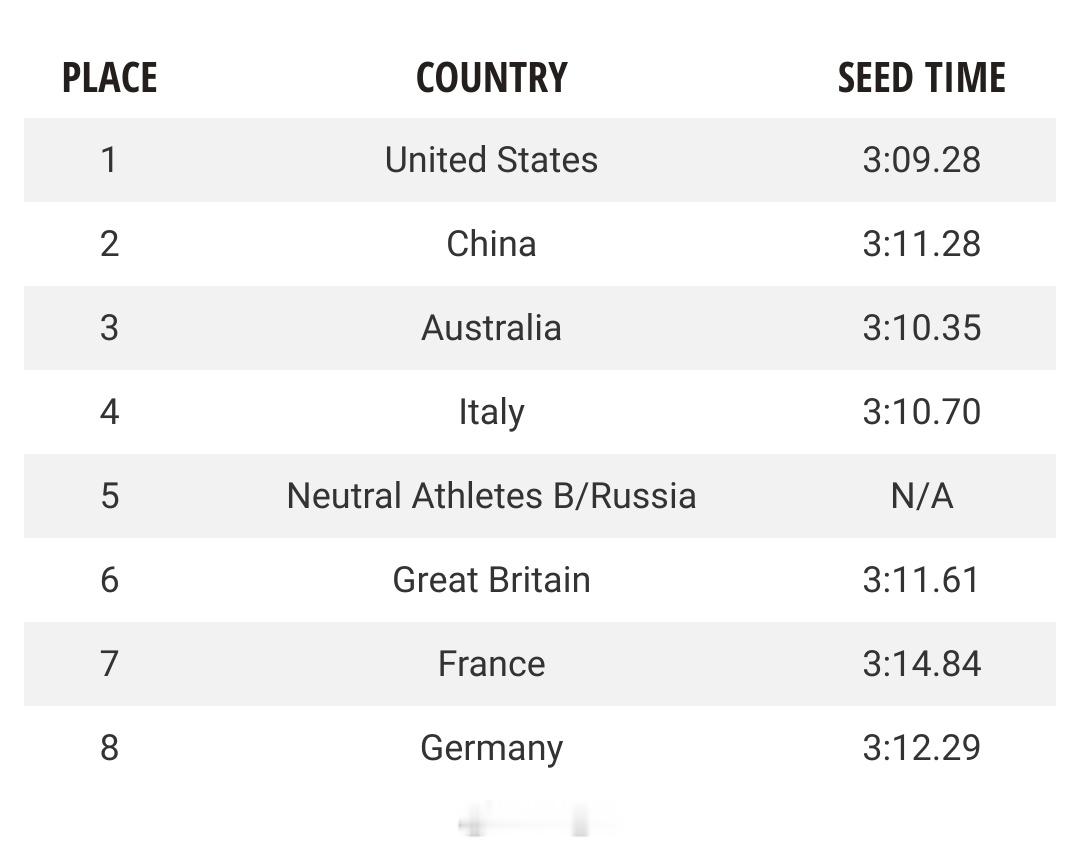The height and width of the screenshot is (847, 1080).
Task: Click the France country name
Action: 491,664
